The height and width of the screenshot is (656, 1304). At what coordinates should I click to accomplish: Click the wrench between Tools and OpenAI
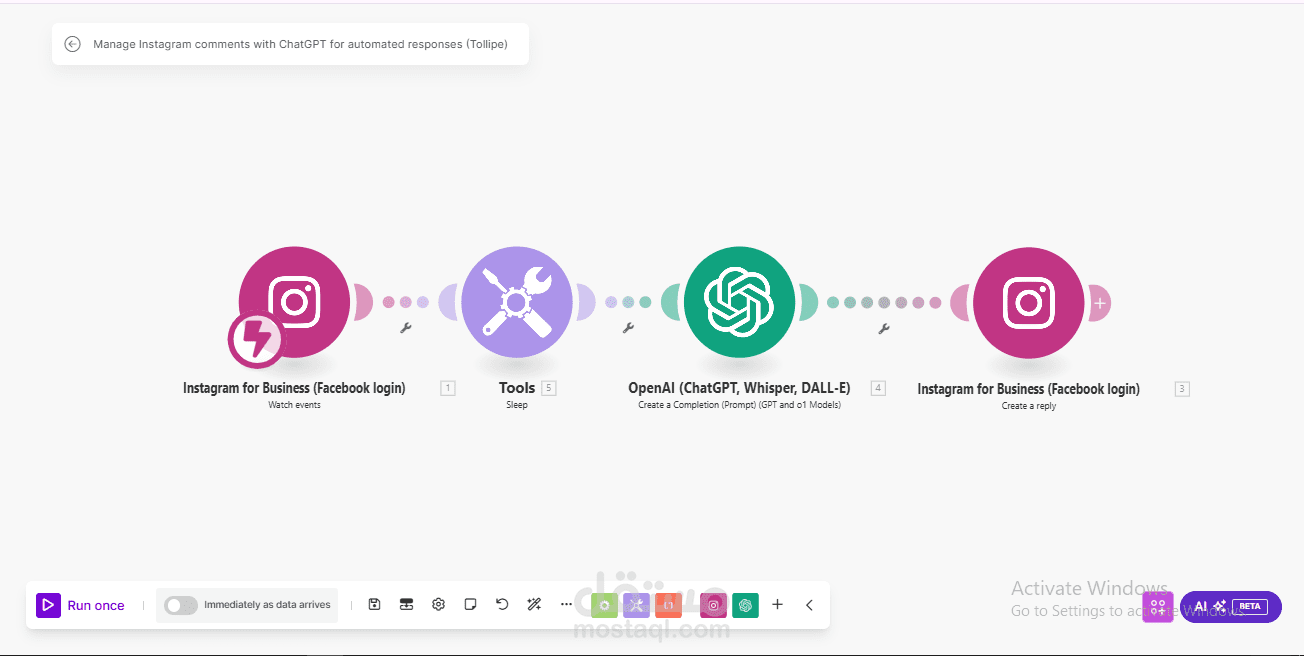click(629, 328)
